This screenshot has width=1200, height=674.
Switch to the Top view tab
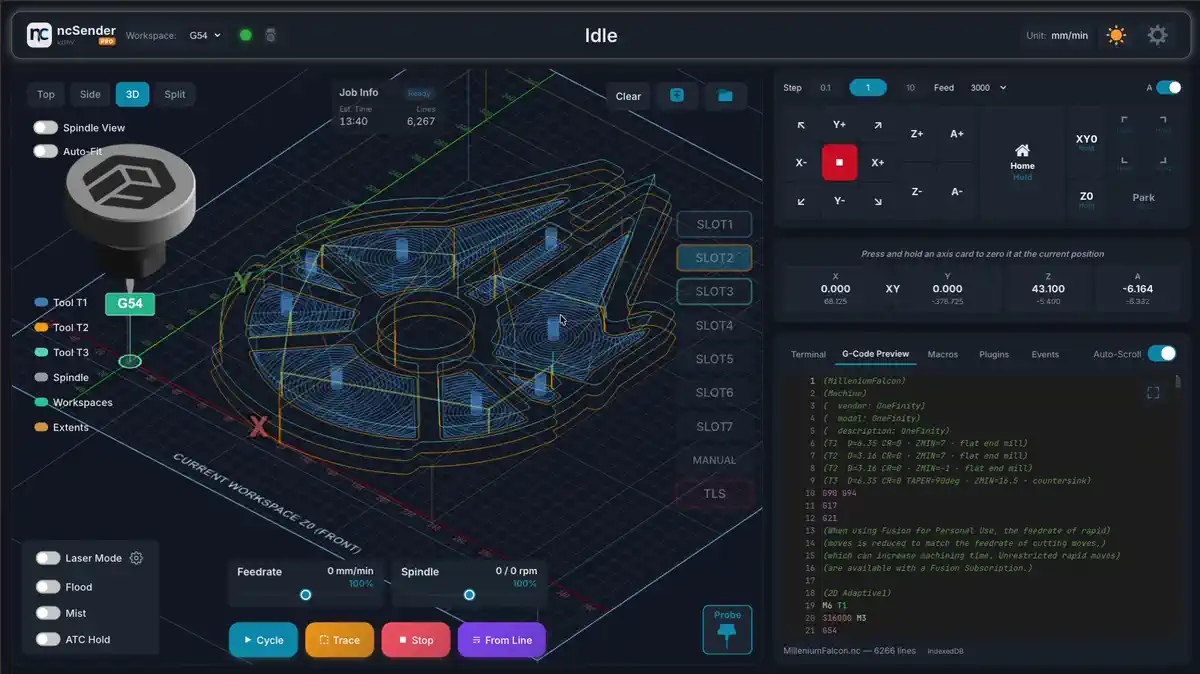click(x=46, y=95)
